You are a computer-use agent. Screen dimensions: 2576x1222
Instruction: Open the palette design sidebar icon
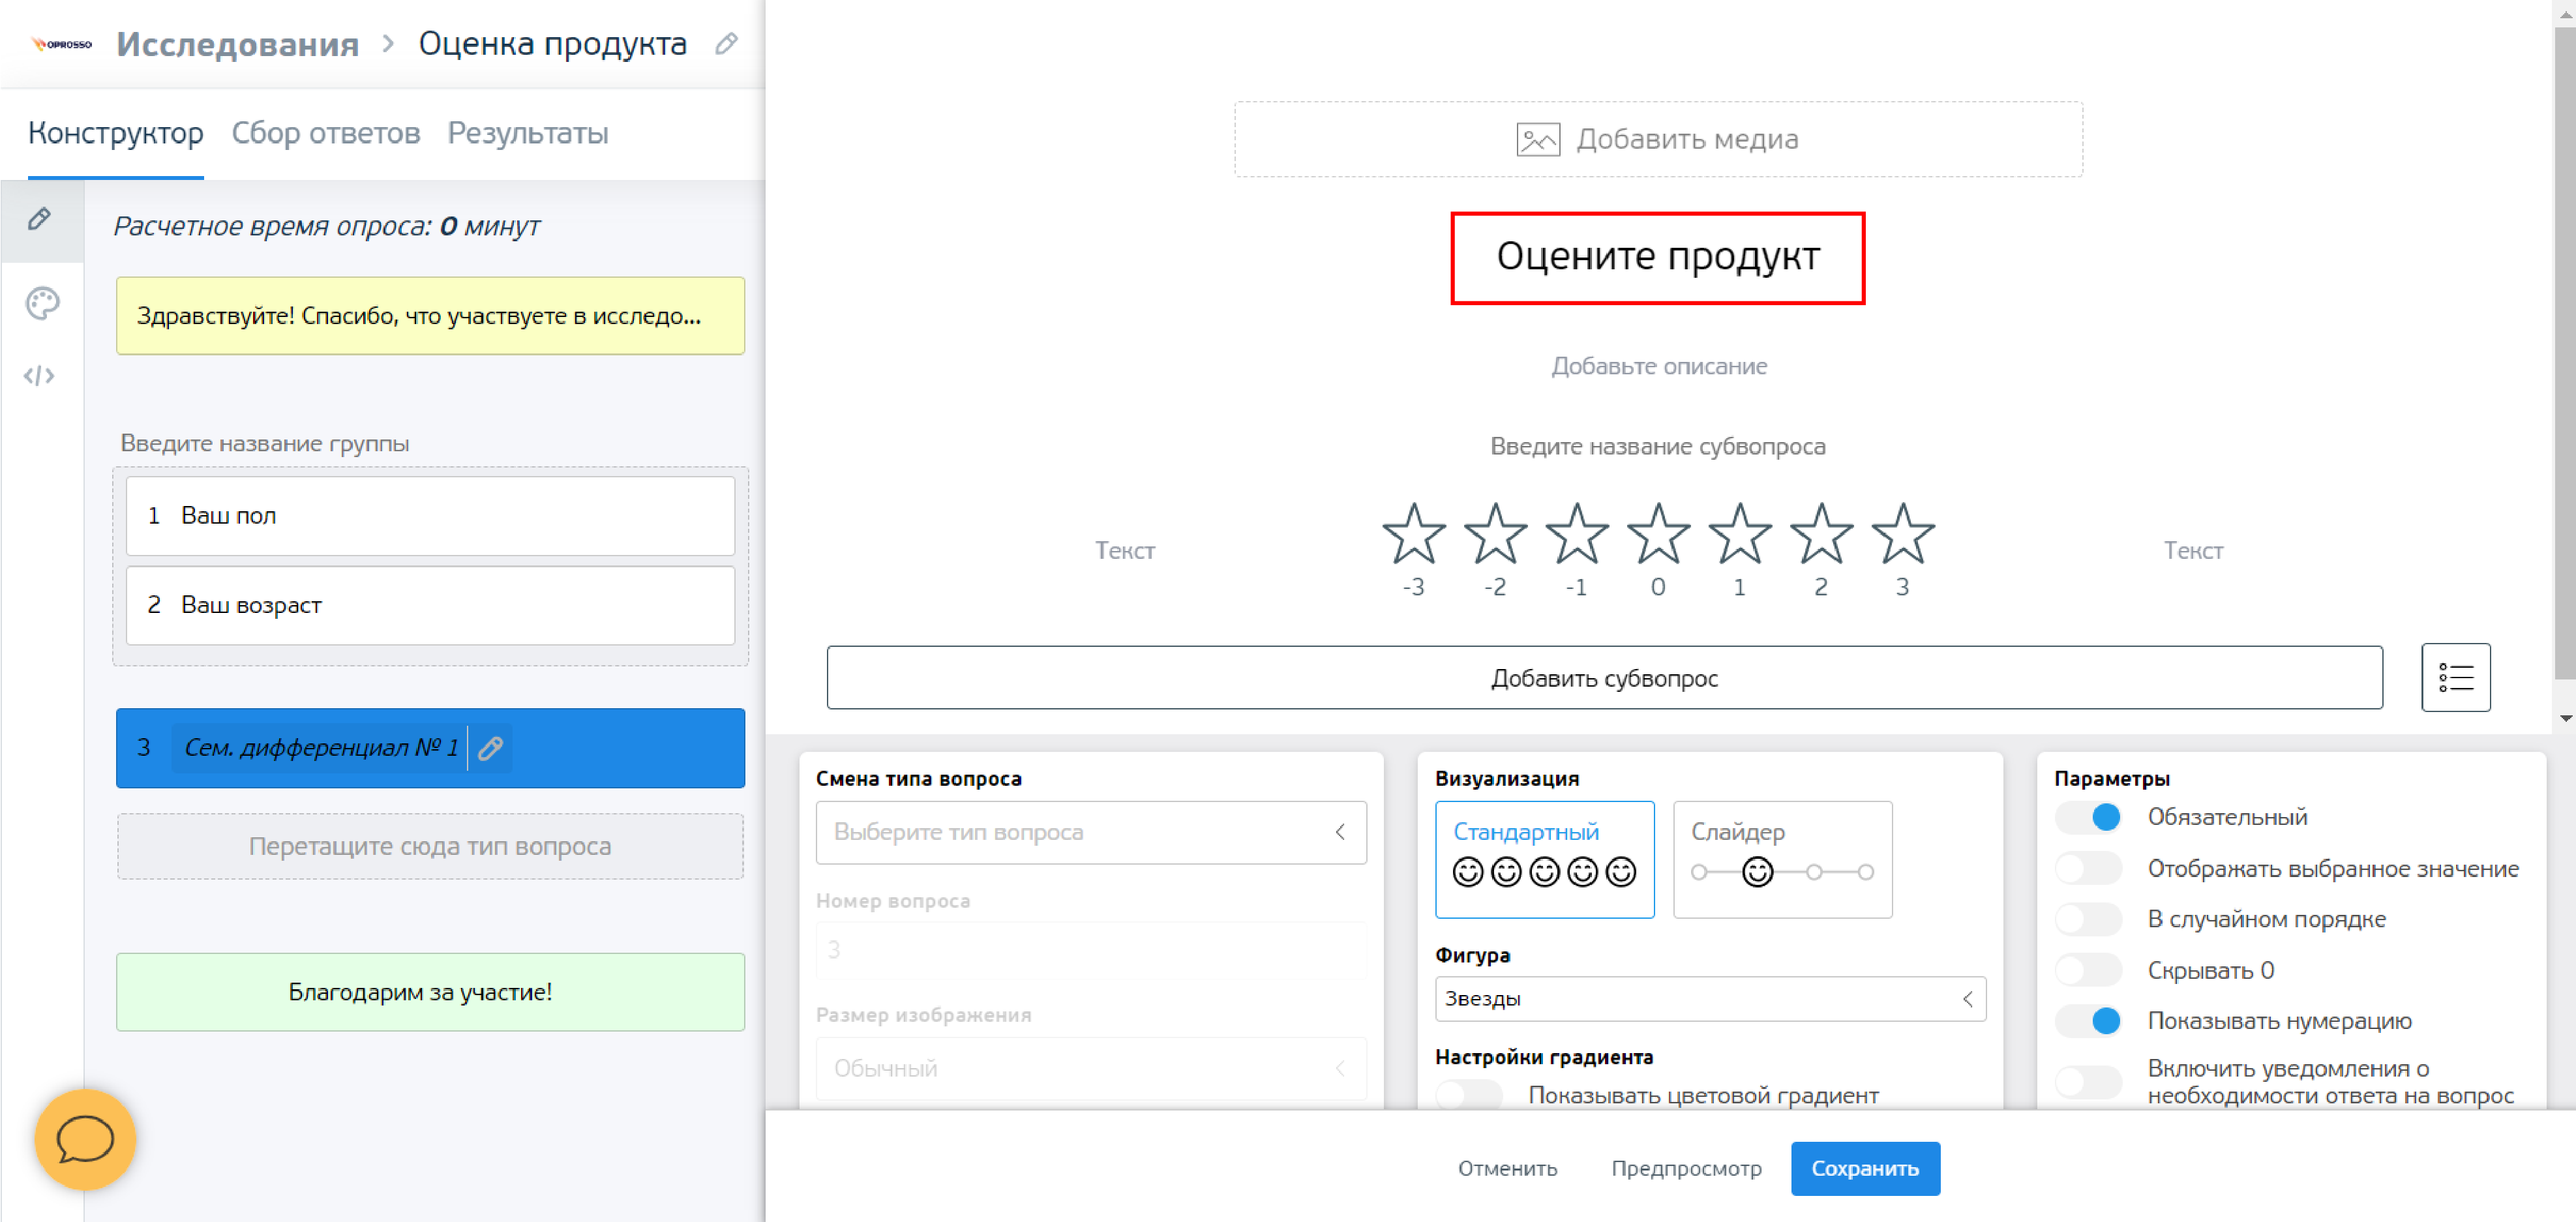point(42,303)
